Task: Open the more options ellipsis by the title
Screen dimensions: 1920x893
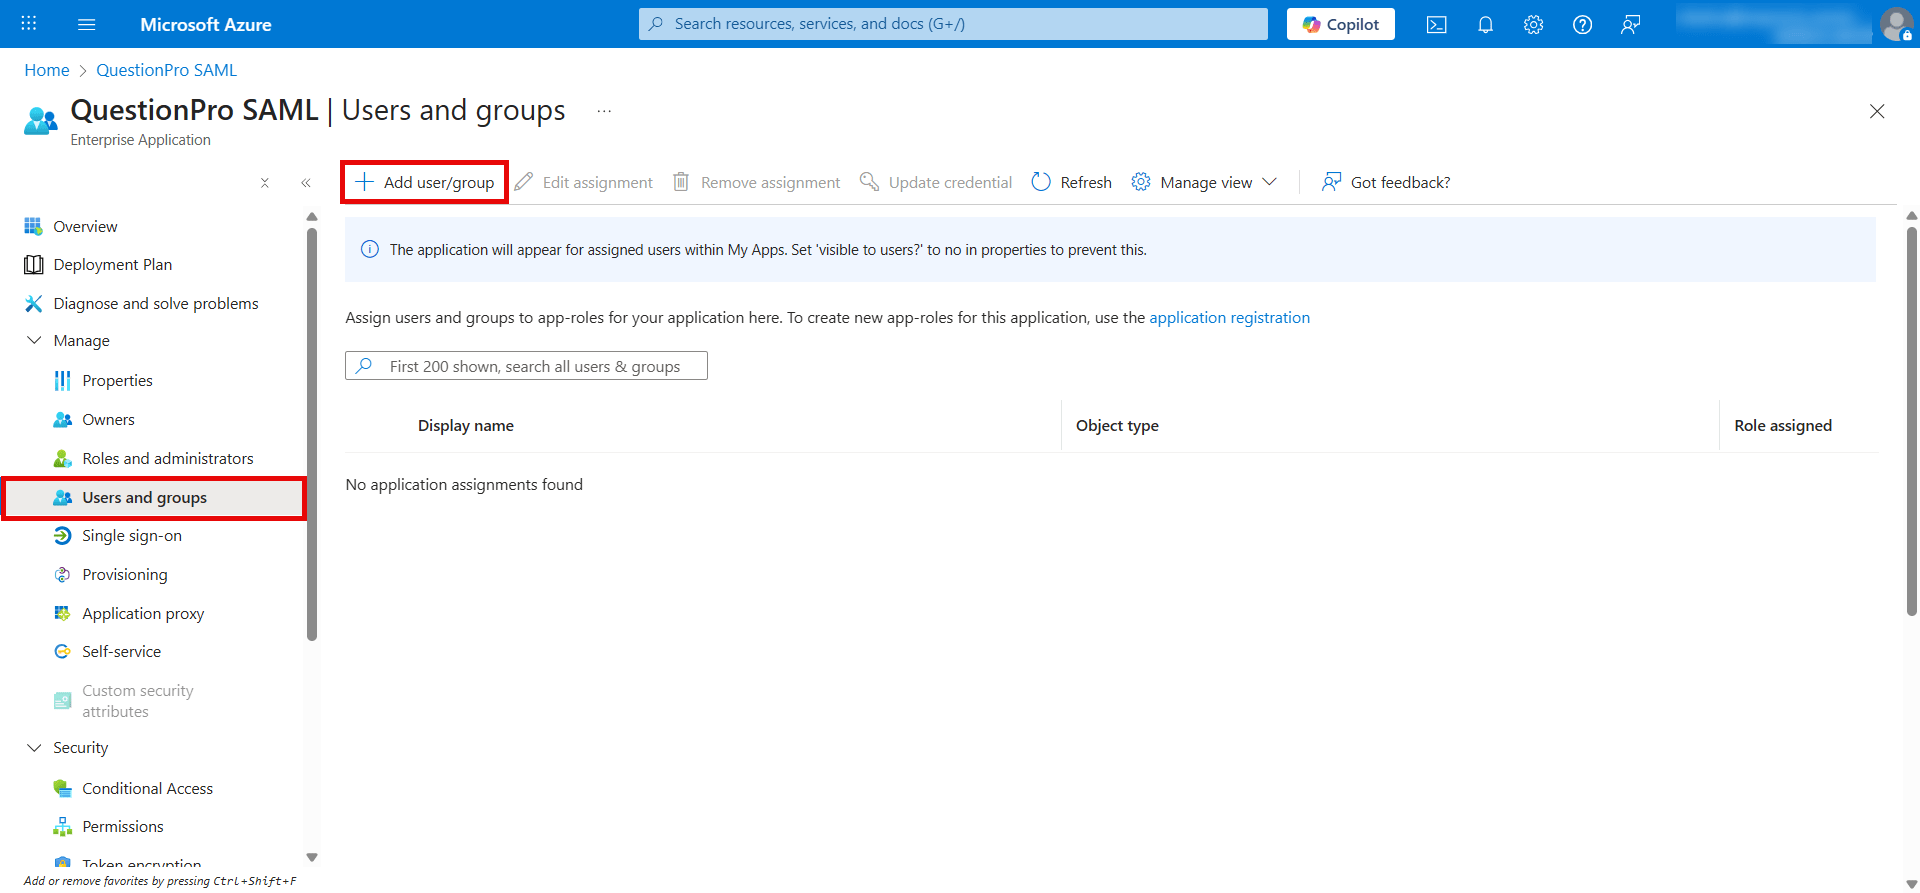Action: coord(604,111)
